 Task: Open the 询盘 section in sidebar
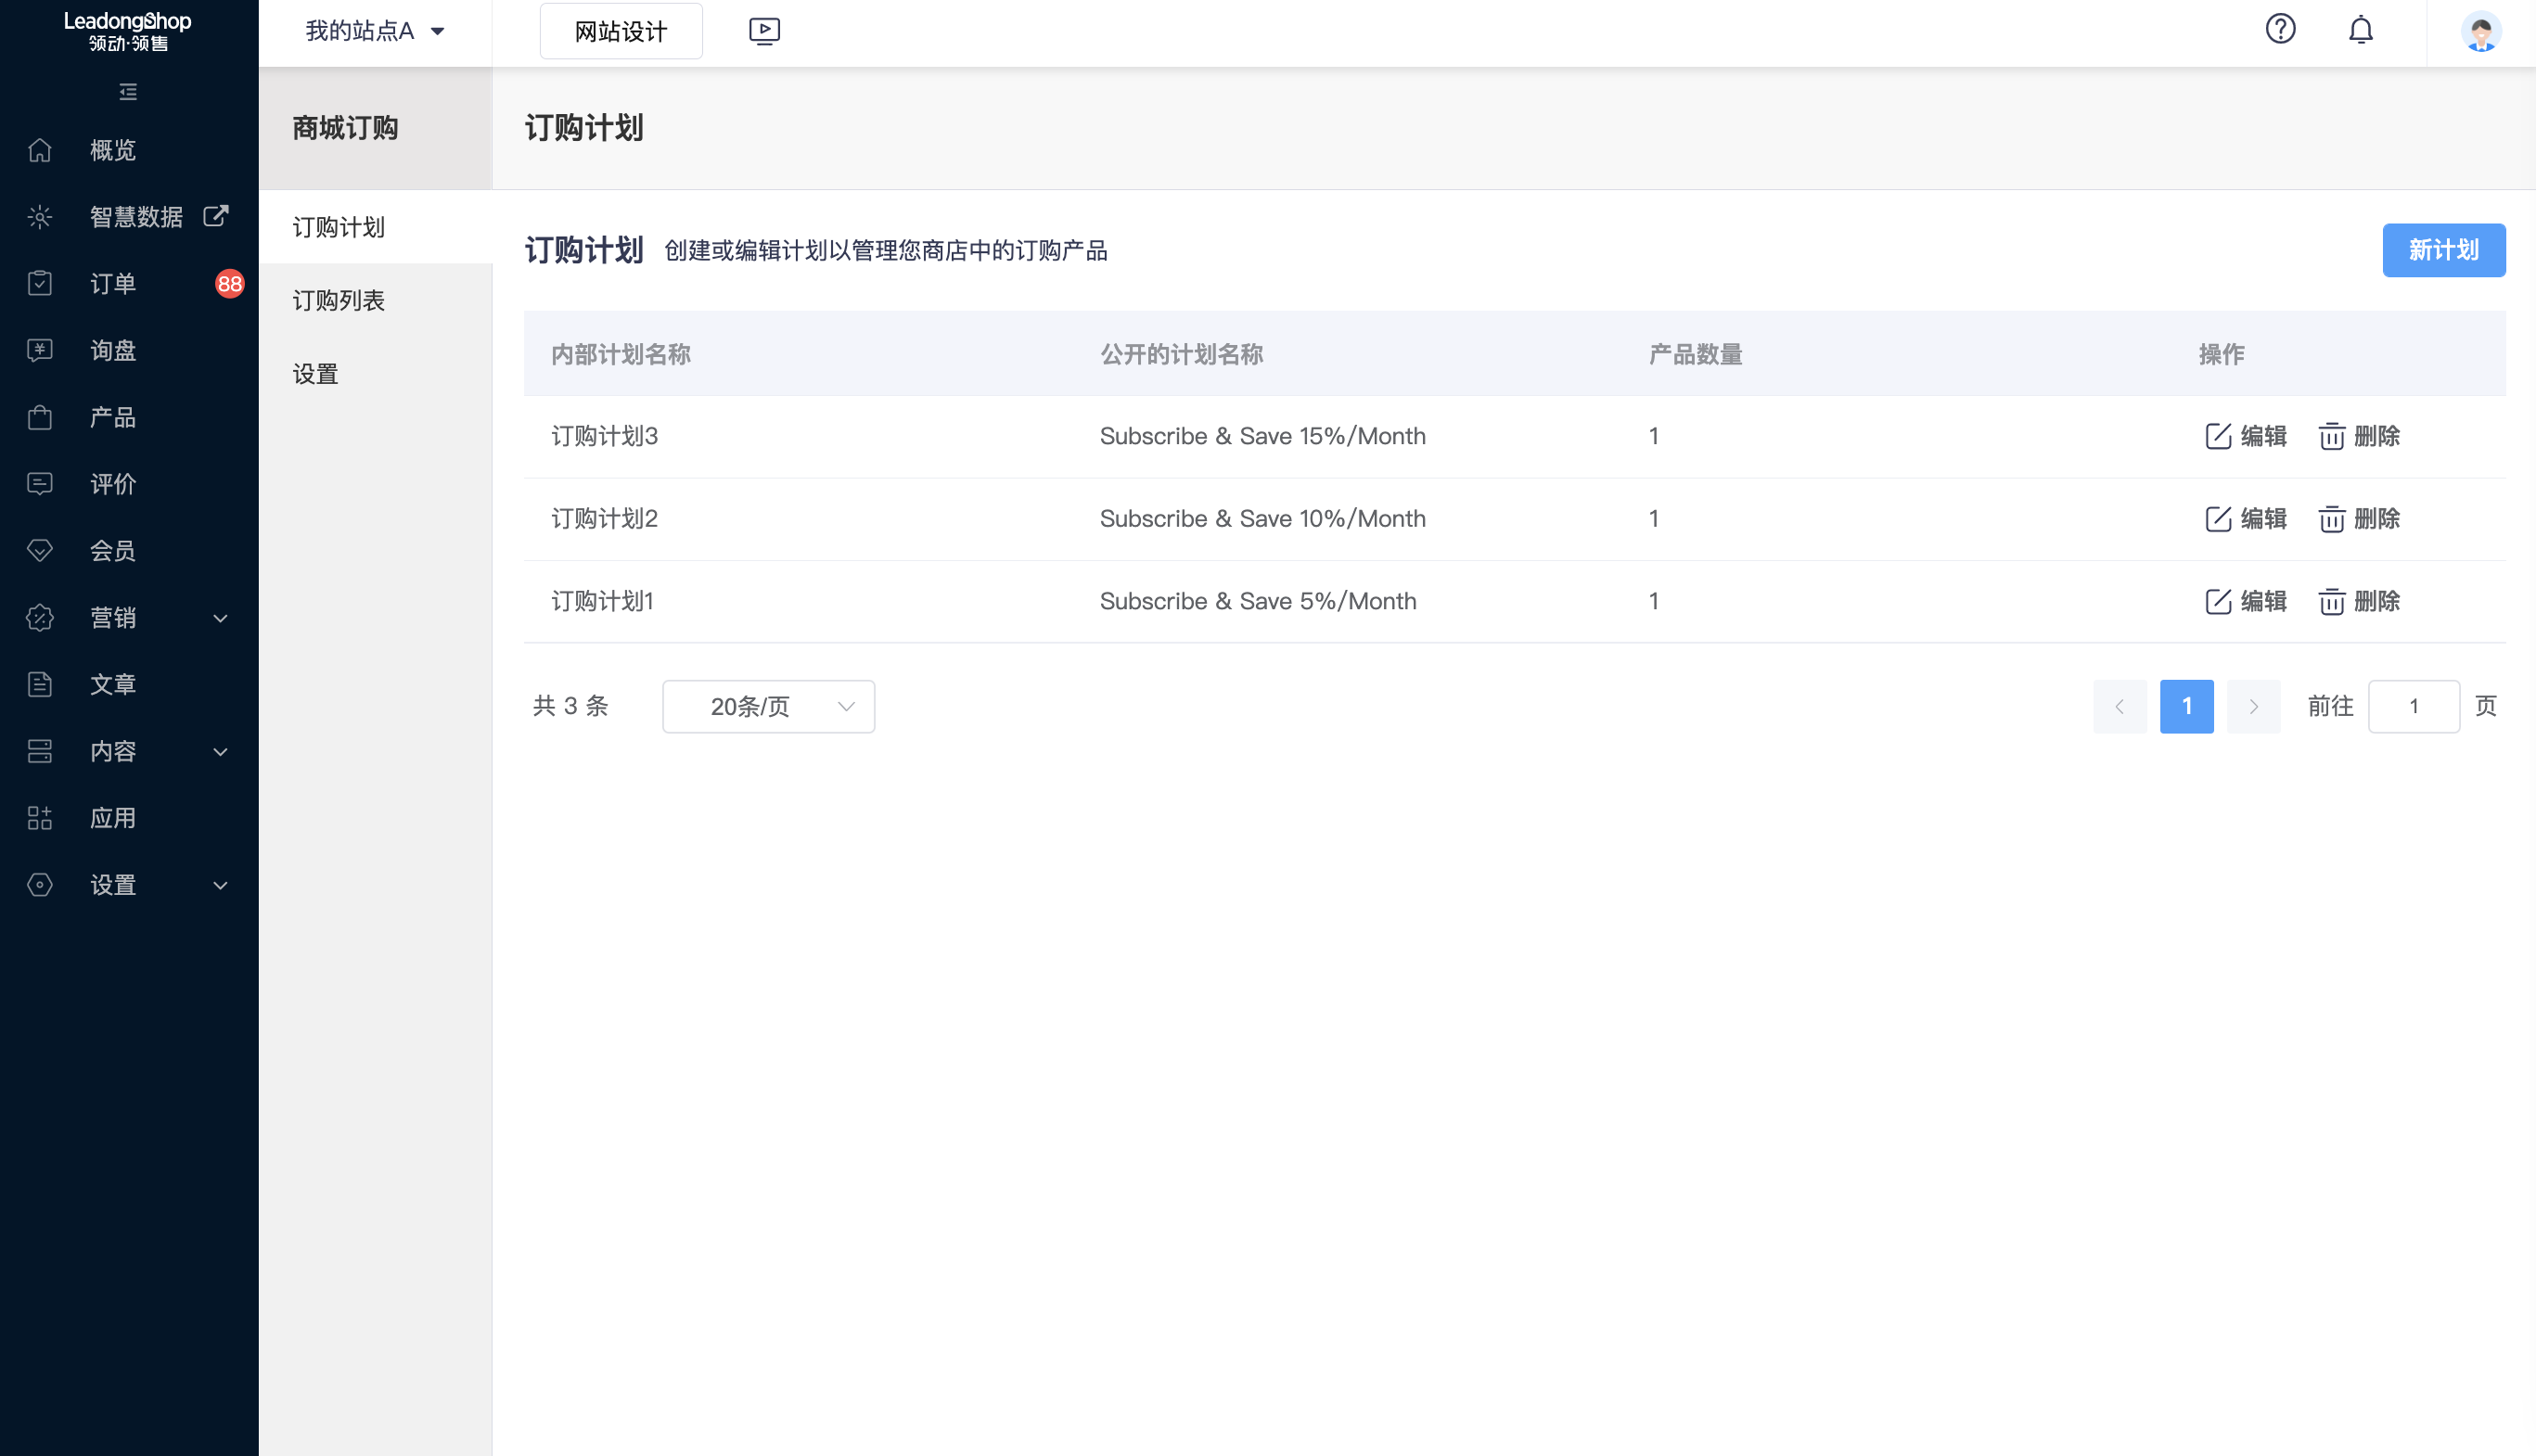click(x=112, y=350)
